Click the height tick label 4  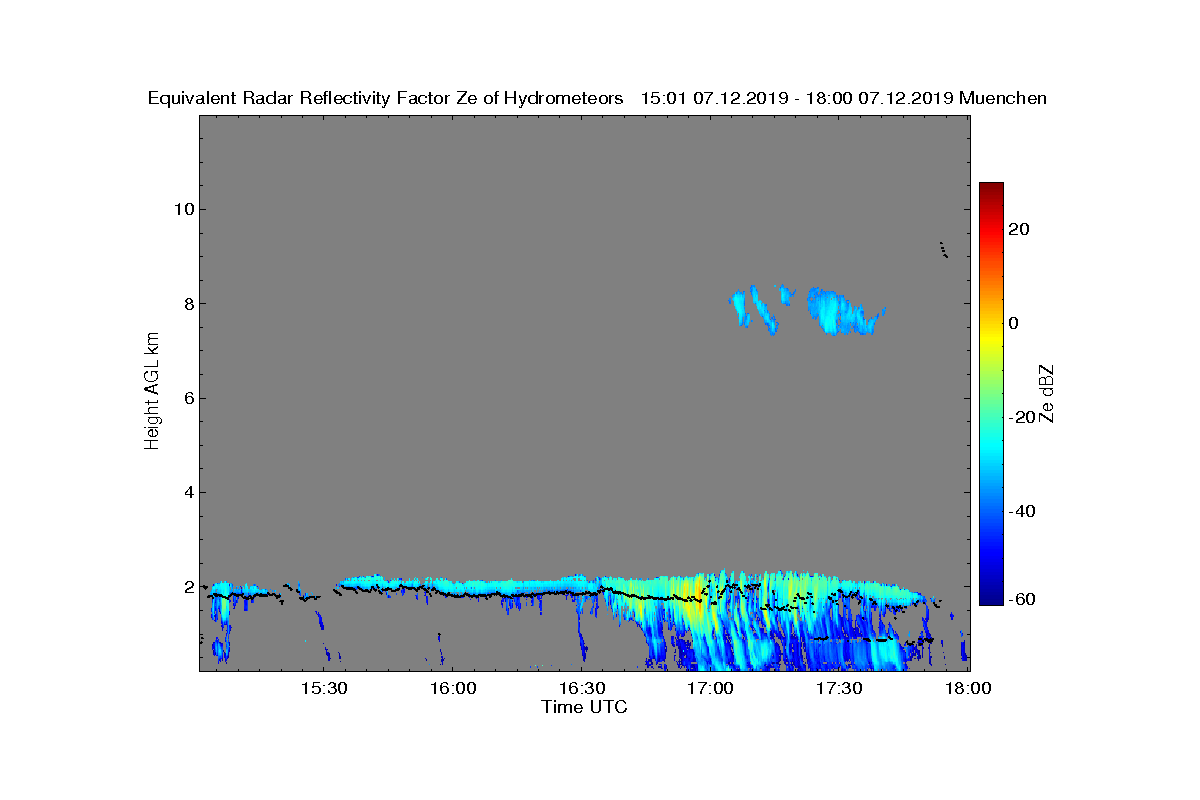187,492
